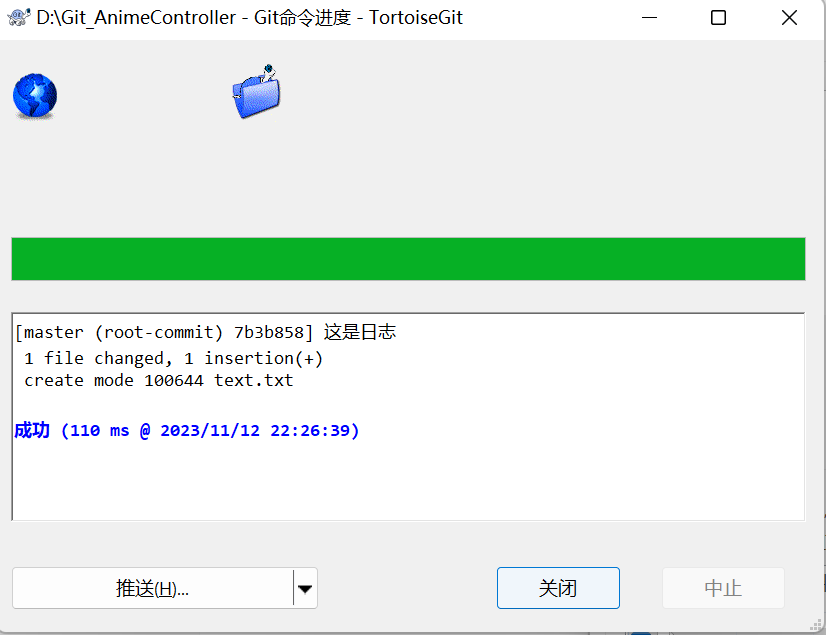This screenshot has width=826, height=635.
Task: Click the TortoiseGit turtle icon in title bar
Action: coord(19,17)
